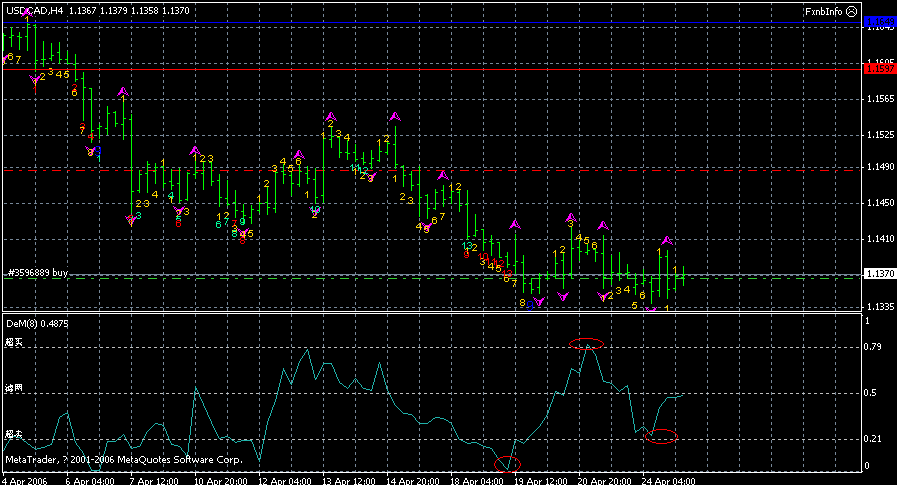Click the 超卖 oversold level label

click(13, 435)
